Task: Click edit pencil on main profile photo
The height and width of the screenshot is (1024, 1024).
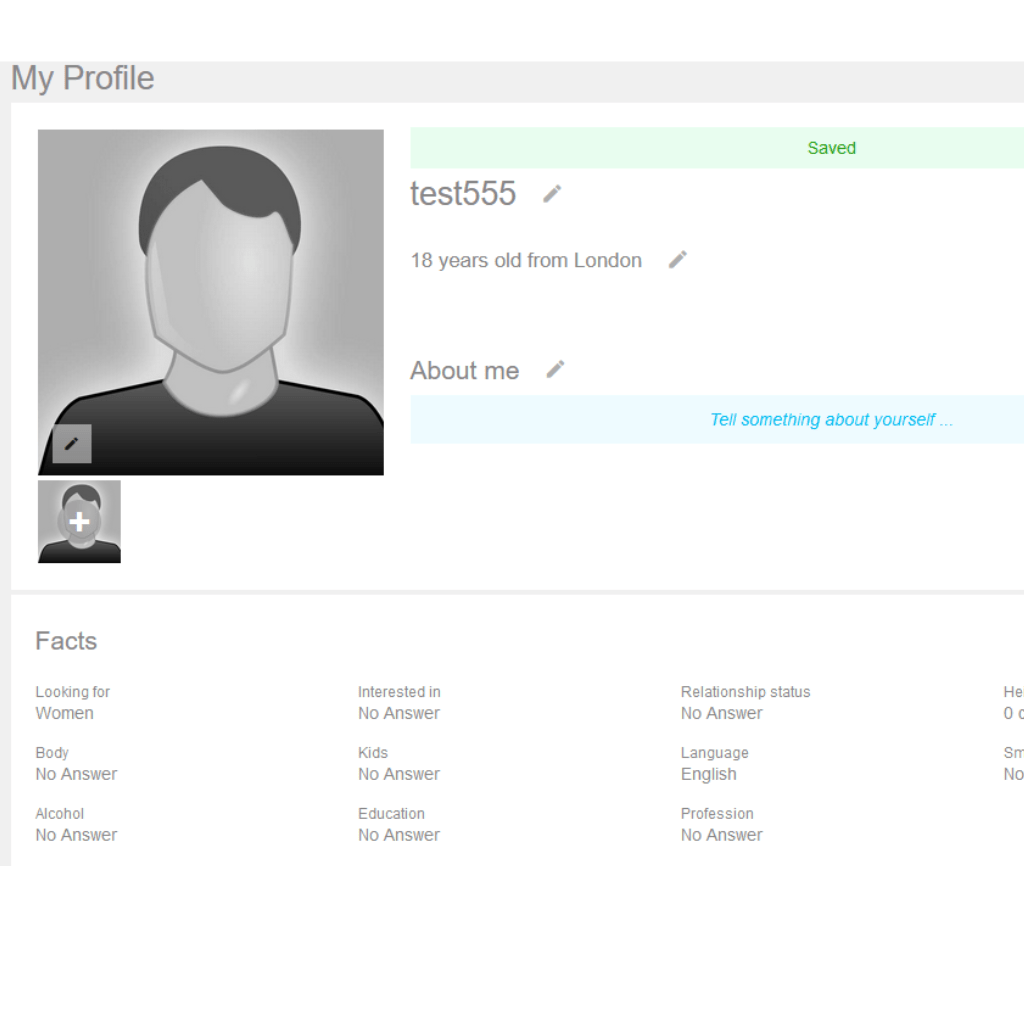Action: (72, 443)
